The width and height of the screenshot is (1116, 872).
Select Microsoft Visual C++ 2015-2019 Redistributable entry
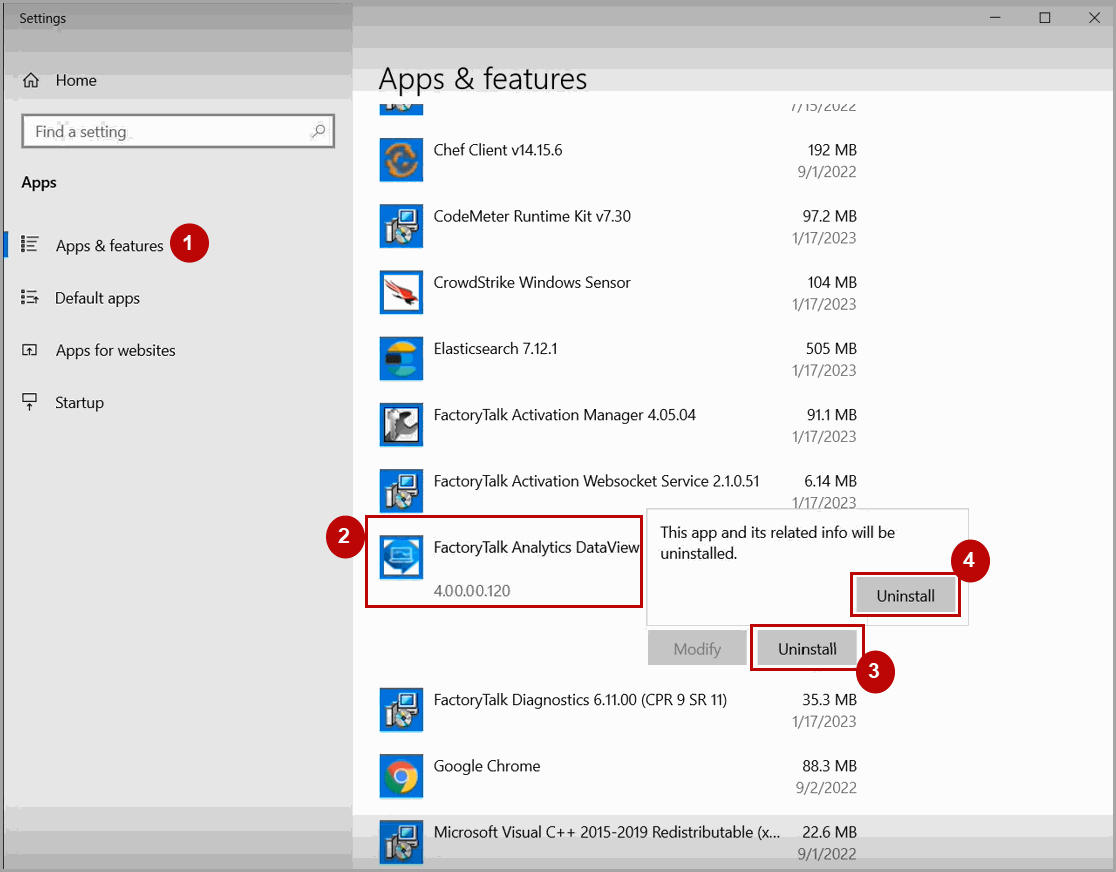pos(607,832)
